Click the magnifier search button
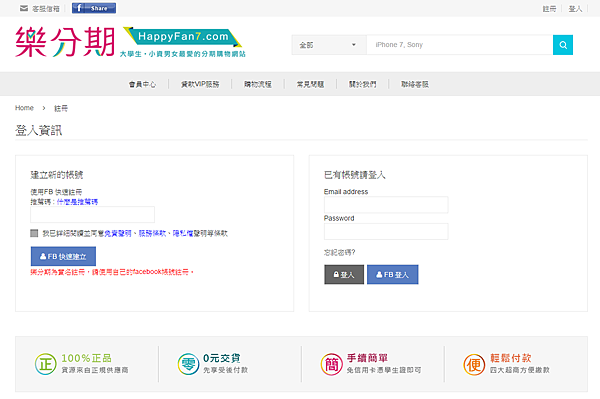 (562, 45)
